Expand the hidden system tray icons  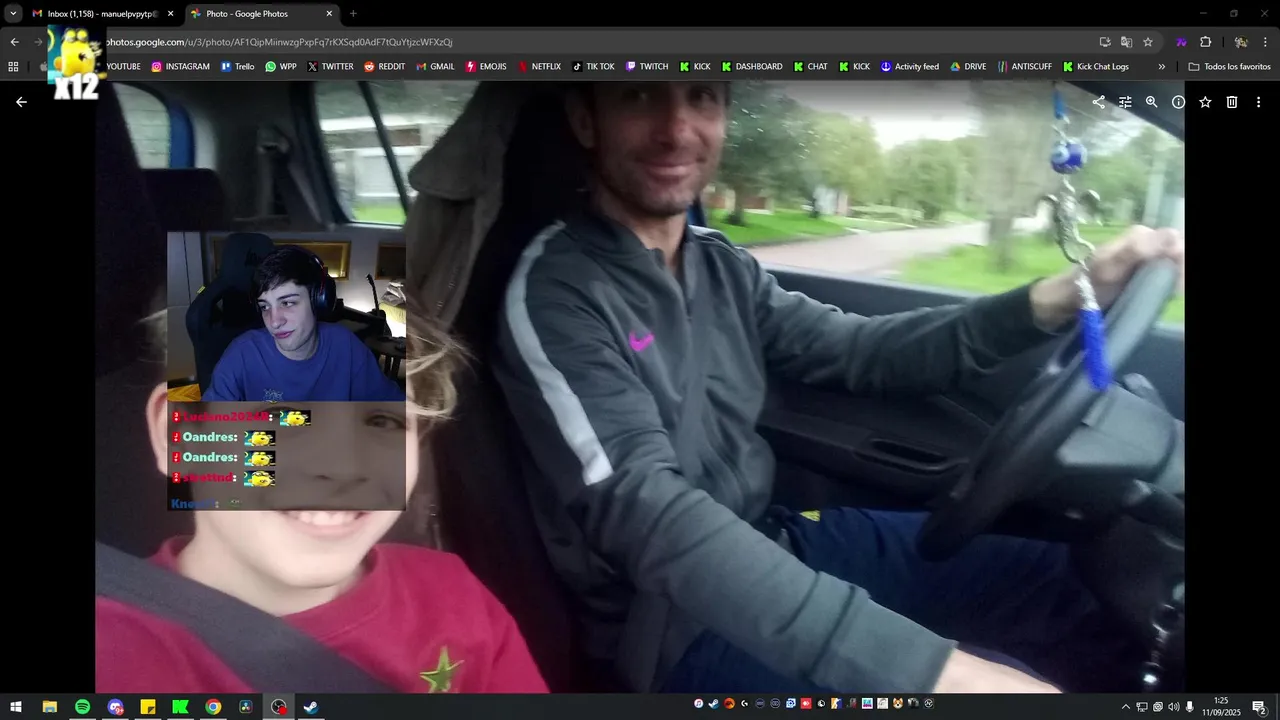click(x=1125, y=707)
